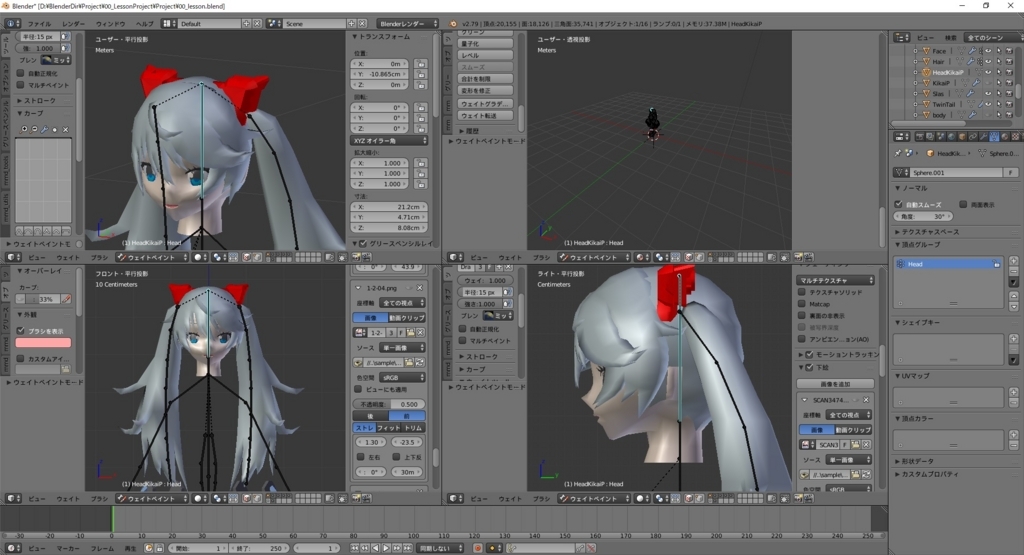Open the XYZ Euler rotation mode dropdown
Screen dimensions: 1024x555
tap(390, 140)
